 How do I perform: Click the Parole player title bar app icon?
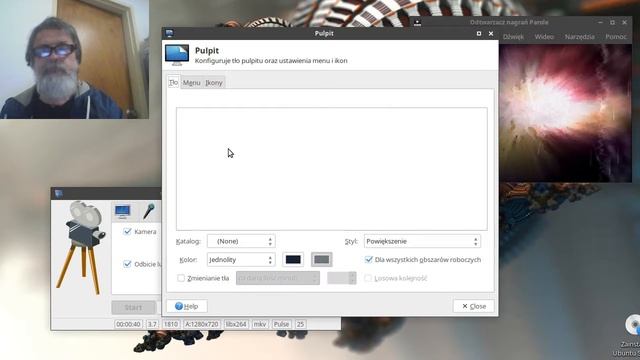417,22
